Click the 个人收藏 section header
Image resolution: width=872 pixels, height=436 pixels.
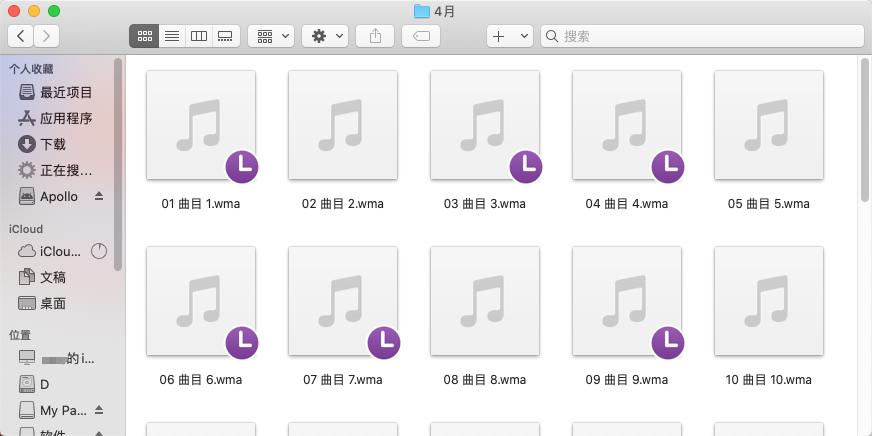point(31,69)
